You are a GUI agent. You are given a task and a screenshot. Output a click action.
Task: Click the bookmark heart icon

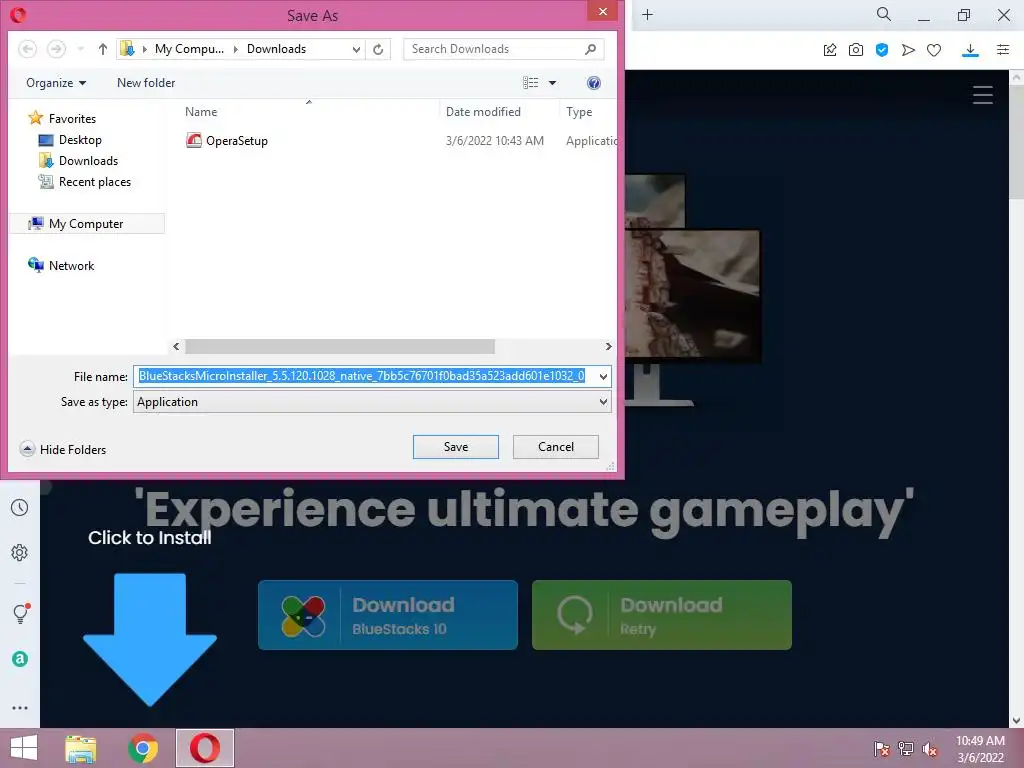[934, 50]
